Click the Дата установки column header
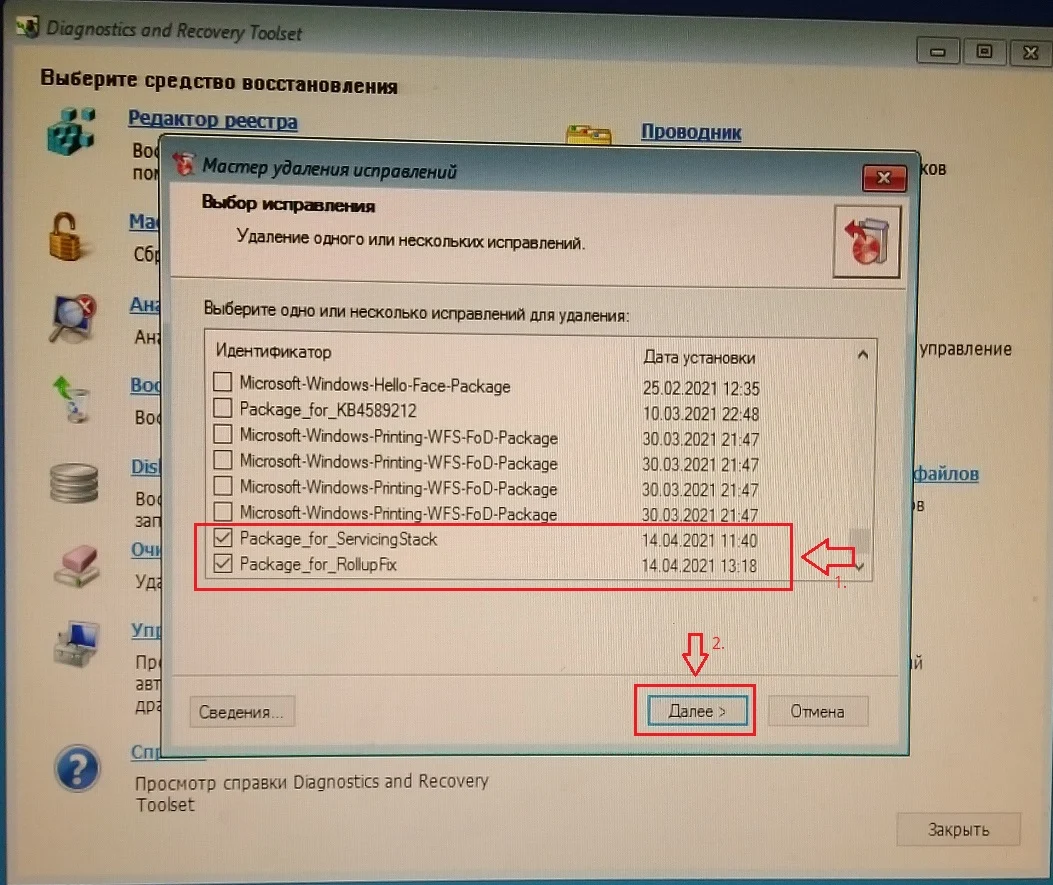Screen dimensions: 1053x885 point(699,357)
